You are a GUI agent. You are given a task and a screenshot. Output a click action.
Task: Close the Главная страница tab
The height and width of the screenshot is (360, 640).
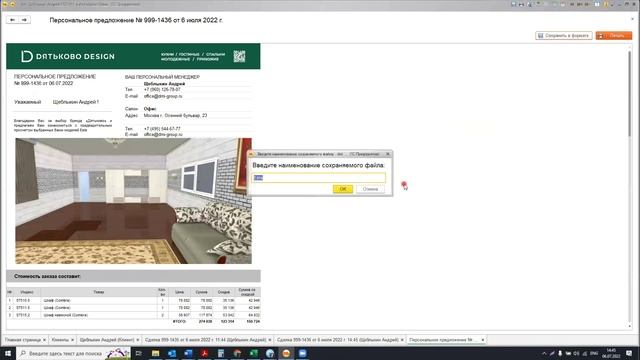[x=44, y=340]
